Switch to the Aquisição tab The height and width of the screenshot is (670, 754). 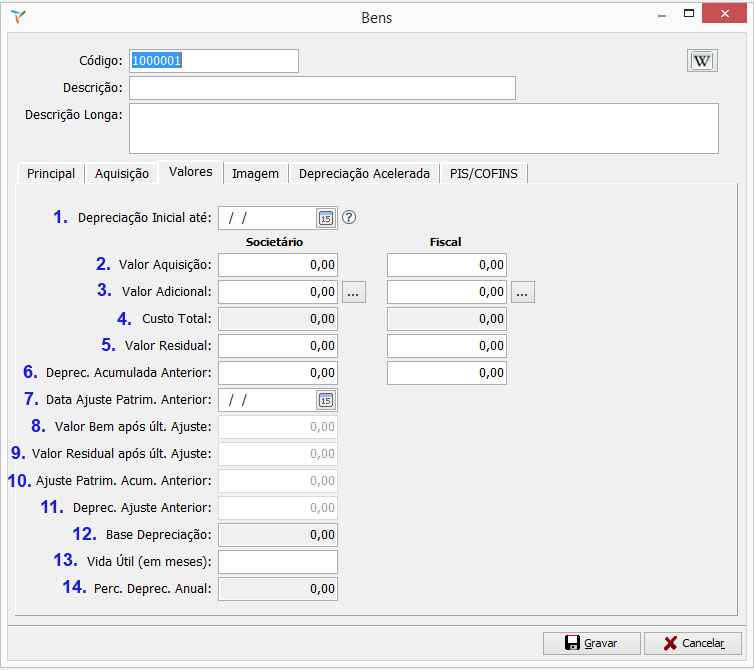(122, 174)
